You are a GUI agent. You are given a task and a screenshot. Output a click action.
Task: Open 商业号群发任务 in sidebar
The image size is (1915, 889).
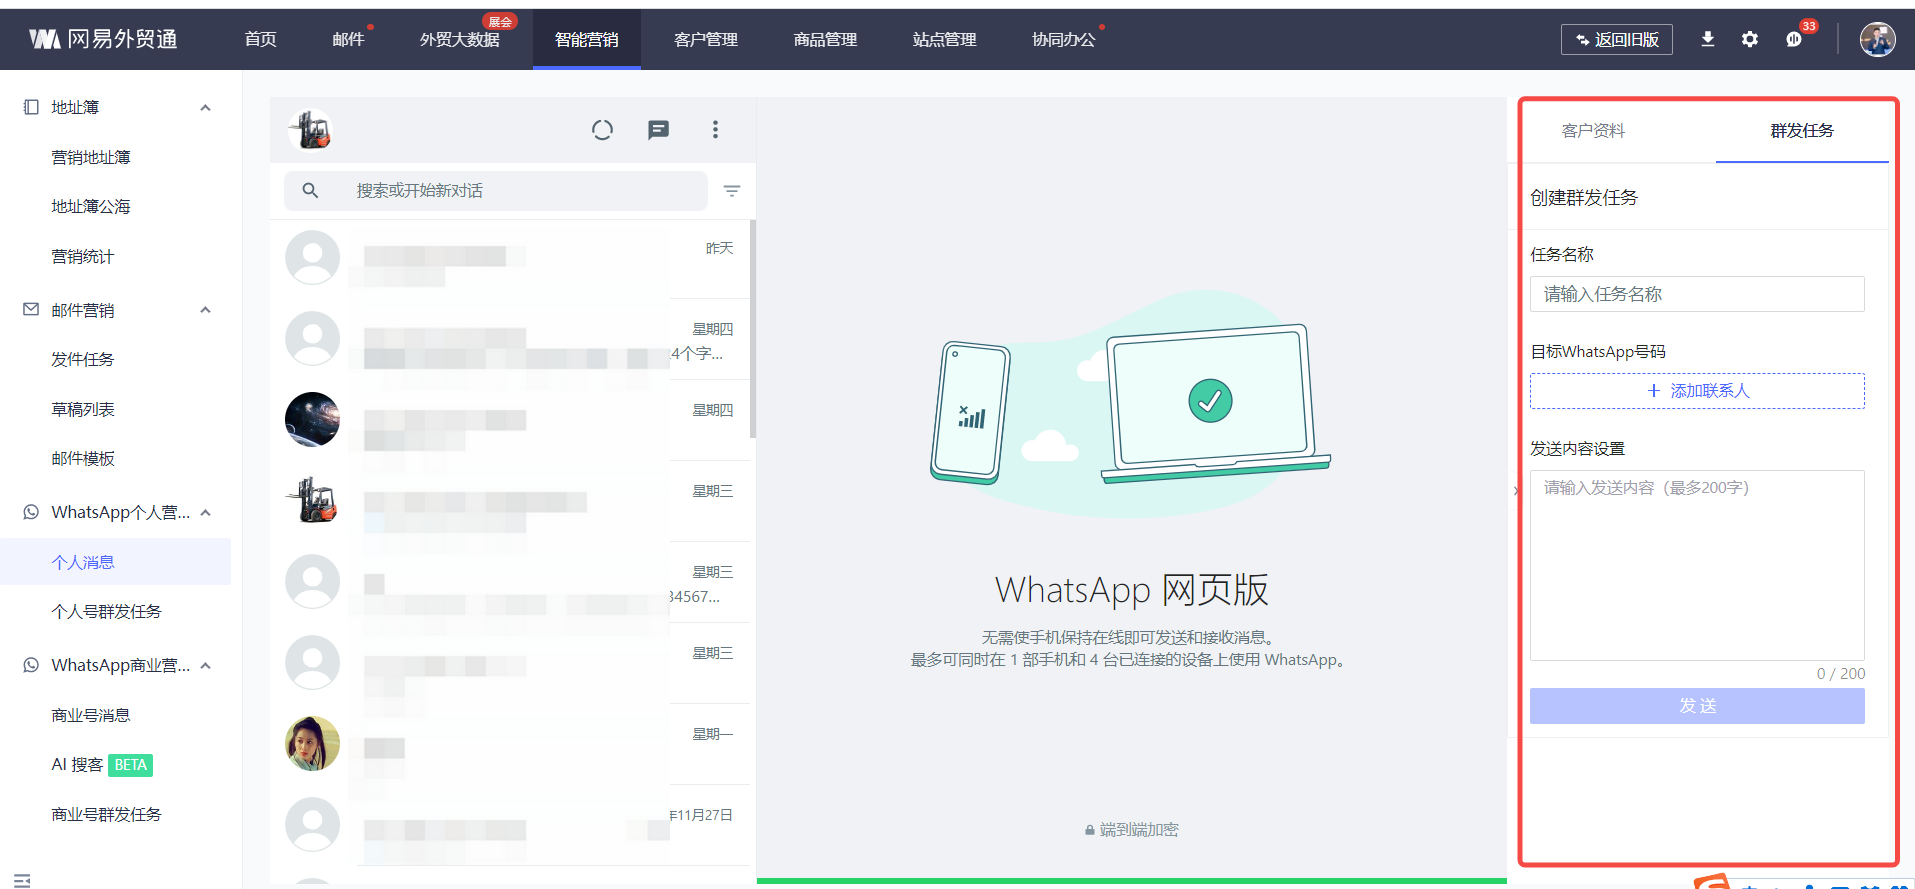pyautogui.click(x=106, y=814)
